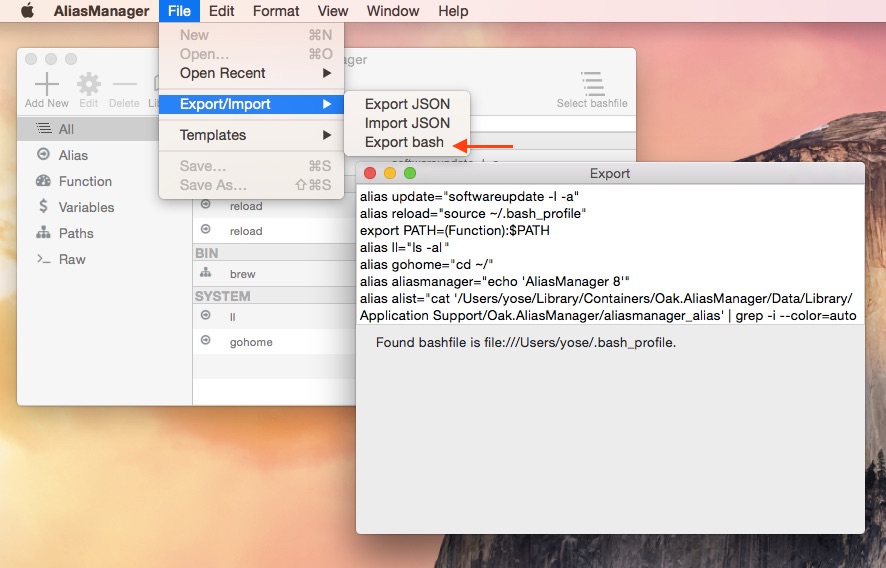Open the Window menu
Viewport: 886px width, 568px height.
point(393,11)
